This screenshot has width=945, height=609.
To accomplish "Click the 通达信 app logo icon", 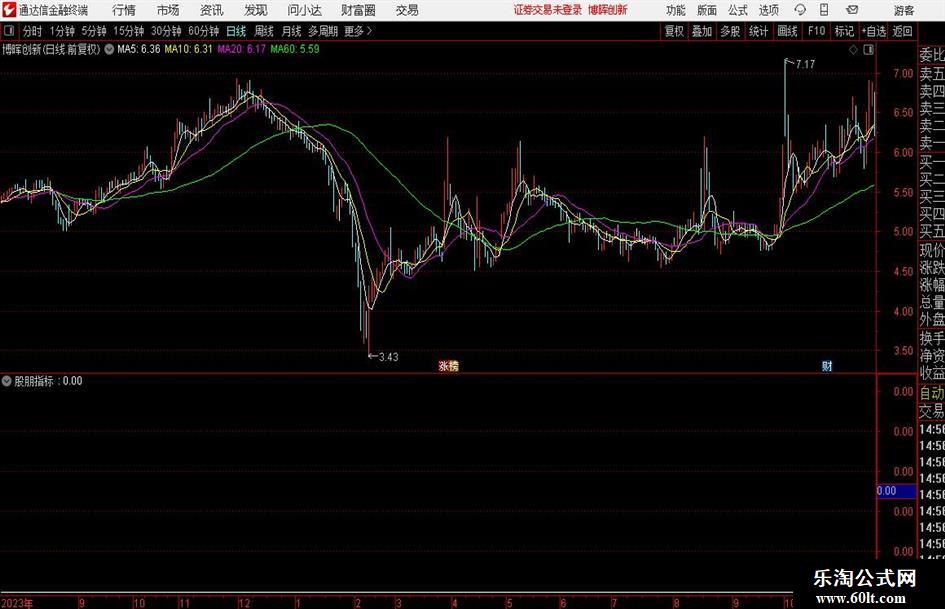I will tap(8, 10).
